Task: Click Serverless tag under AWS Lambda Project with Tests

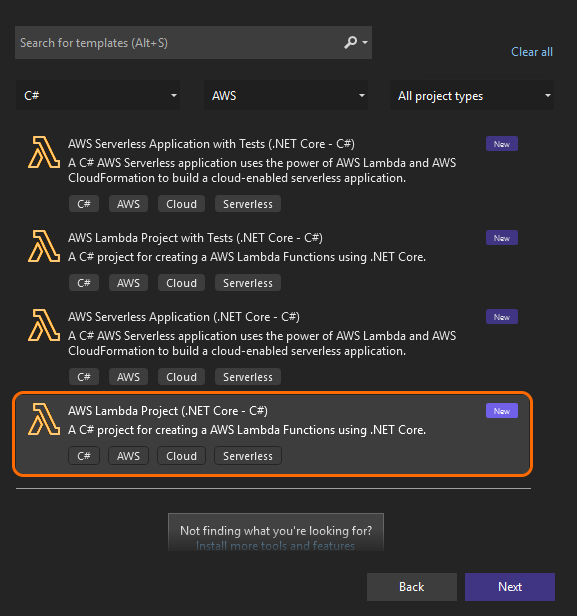Action: [248, 283]
